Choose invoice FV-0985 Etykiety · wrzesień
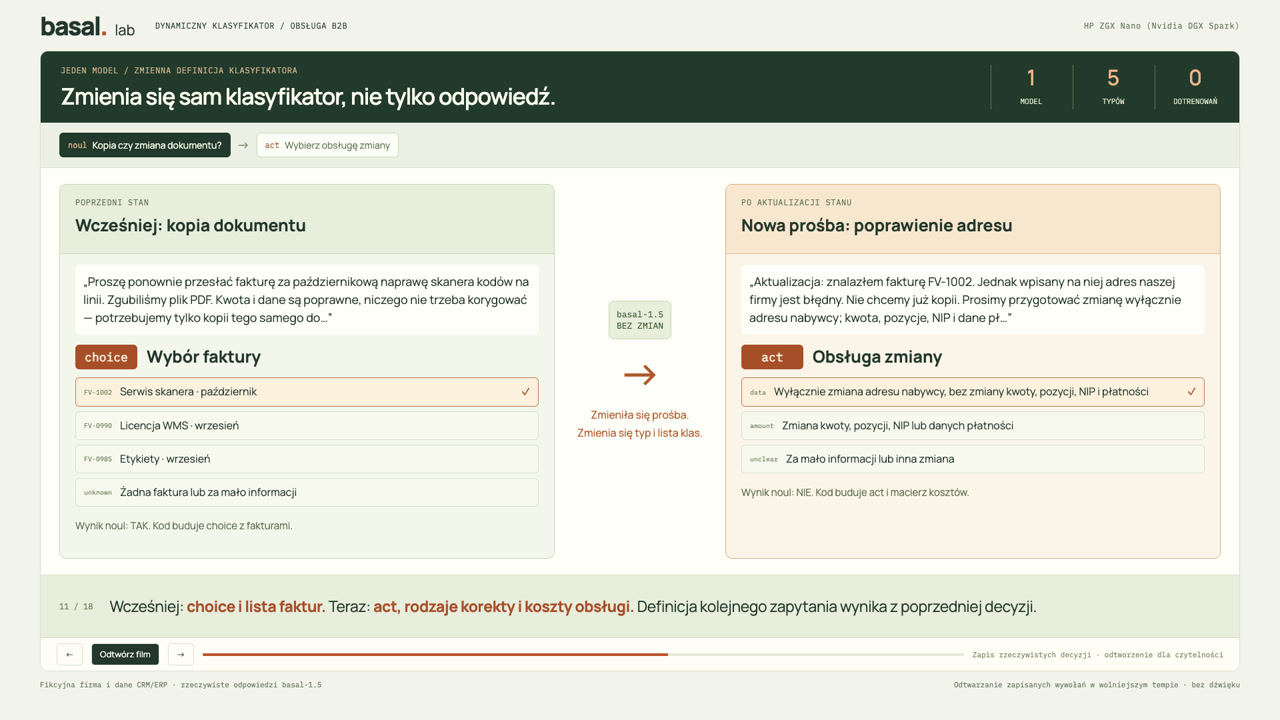 coord(307,459)
